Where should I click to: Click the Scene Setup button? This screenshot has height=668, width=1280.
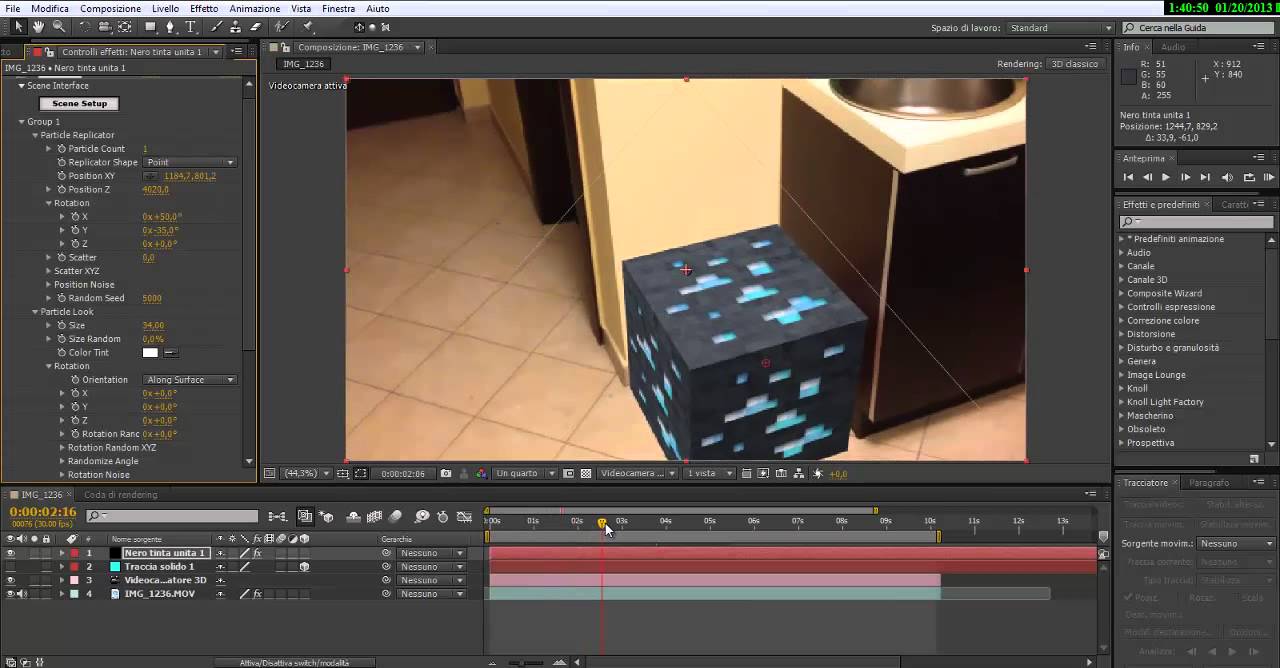[79, 104]
